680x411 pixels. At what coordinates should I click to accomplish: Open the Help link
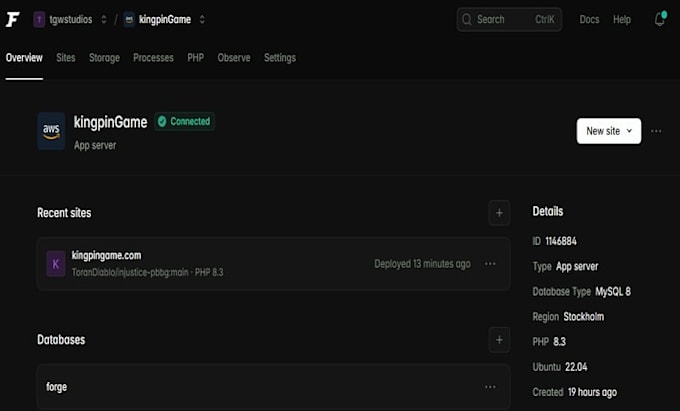(621, 20)
